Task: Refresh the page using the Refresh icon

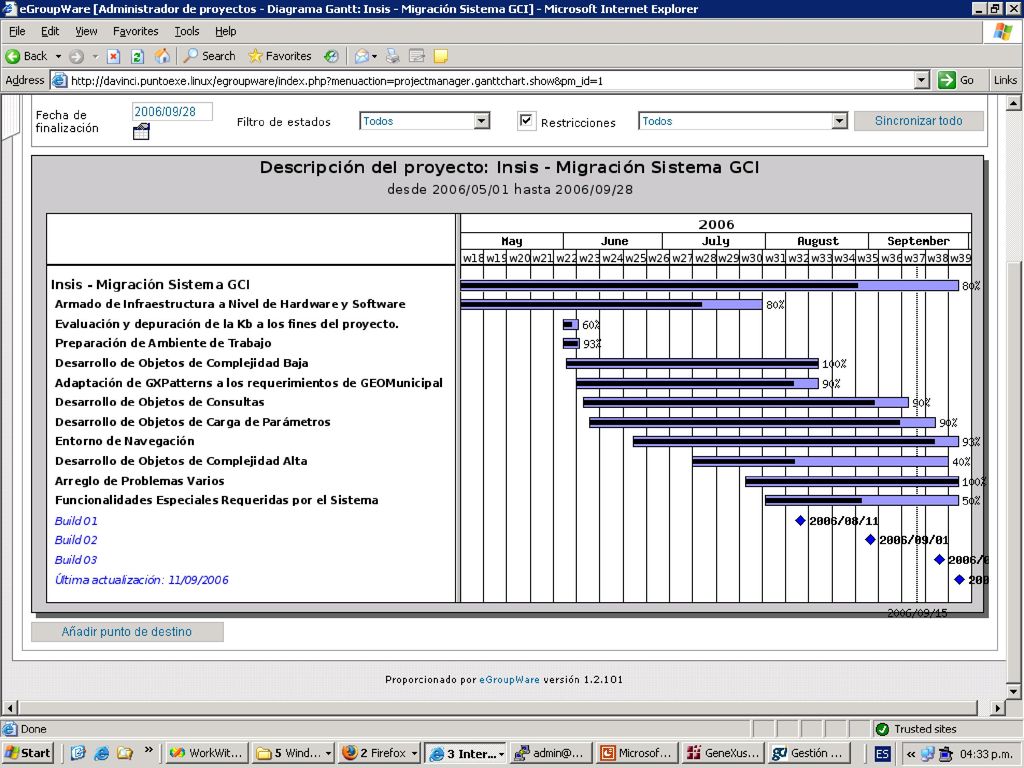Action: point(137,56)
